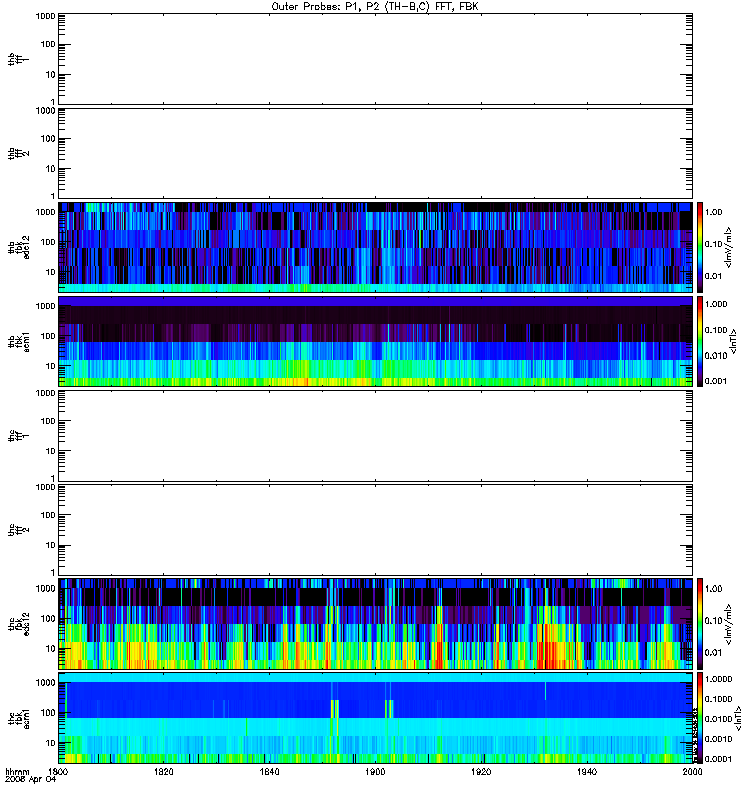Click the 'thb fbk scm1' y-axis title

(x=19, y=341)
